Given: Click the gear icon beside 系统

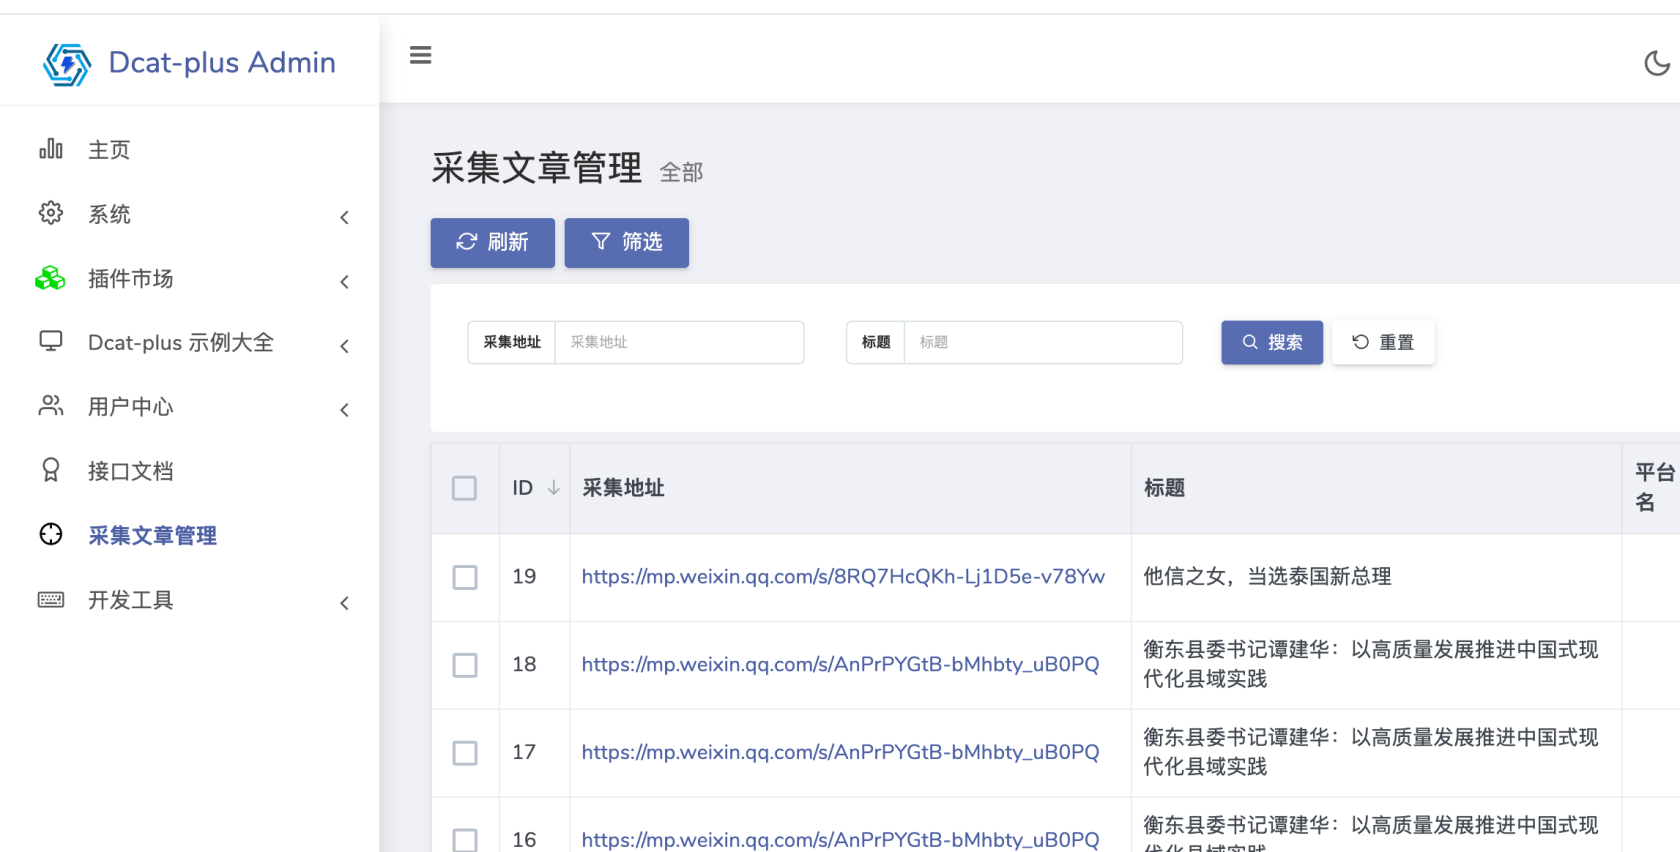Looking at the screenshot, I should point(51,213).
